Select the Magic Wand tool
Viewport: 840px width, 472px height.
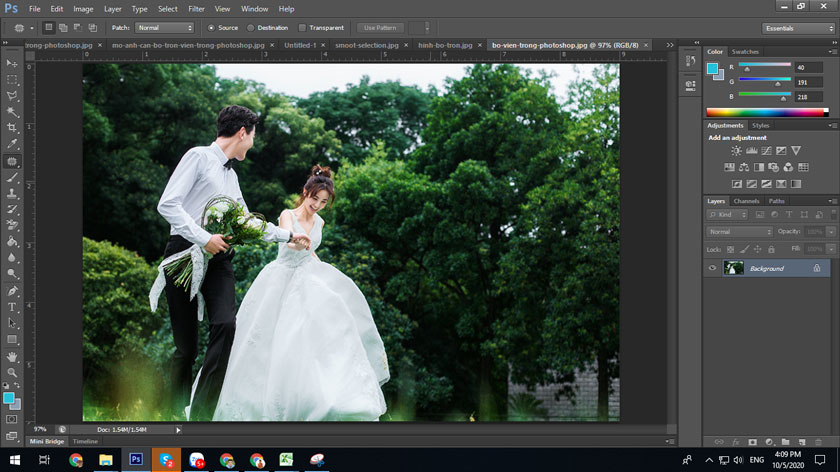12,112
